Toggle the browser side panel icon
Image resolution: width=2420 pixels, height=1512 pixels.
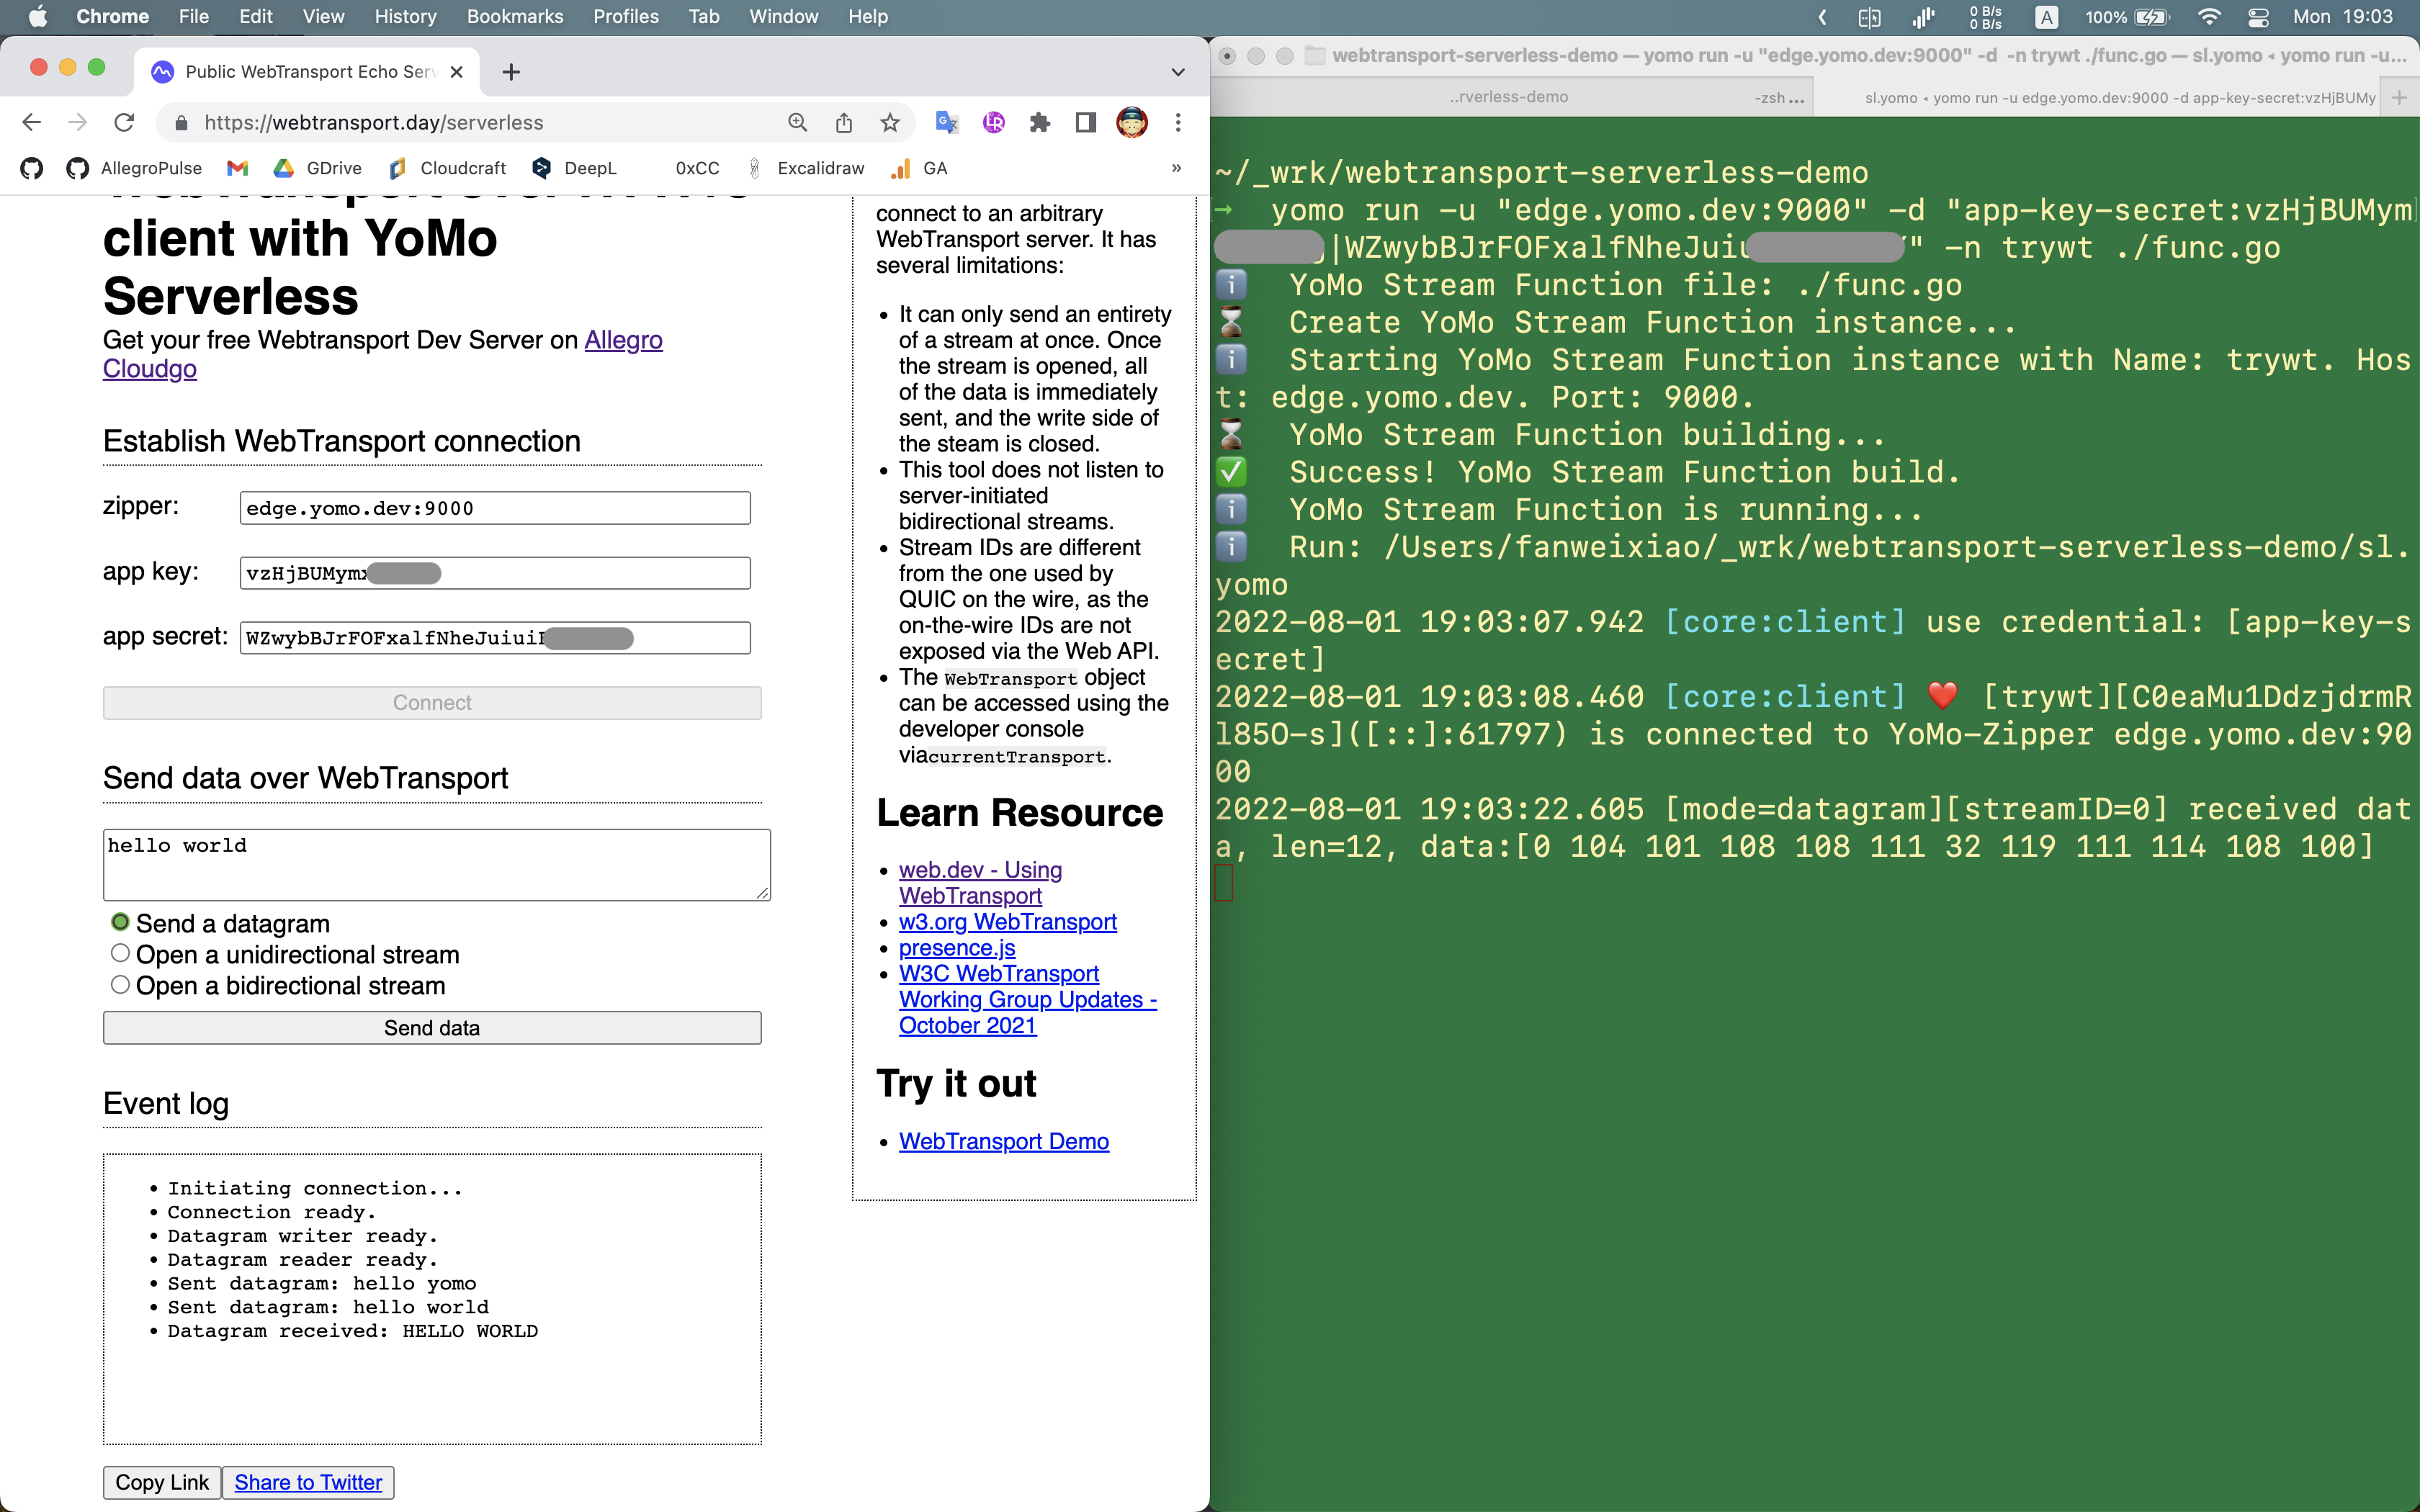click(x=1085, y=122)
